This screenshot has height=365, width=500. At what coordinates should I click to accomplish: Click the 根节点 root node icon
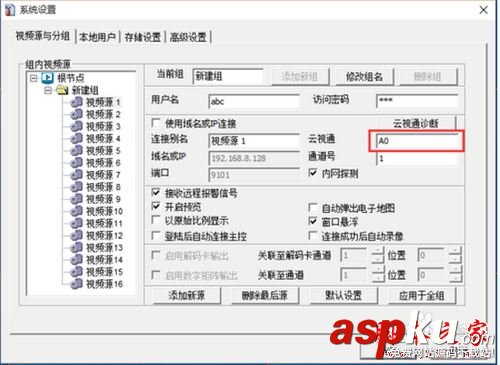pyautogui.click(x=47, y=78)
